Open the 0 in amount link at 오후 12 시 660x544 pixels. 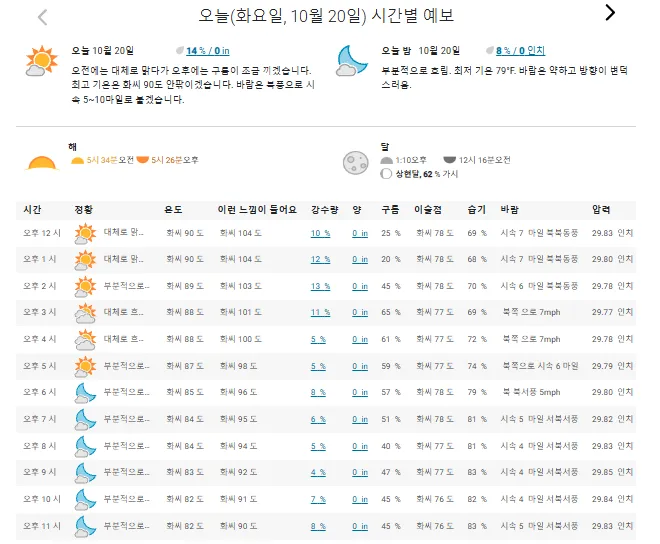click(x=360, y=234)
